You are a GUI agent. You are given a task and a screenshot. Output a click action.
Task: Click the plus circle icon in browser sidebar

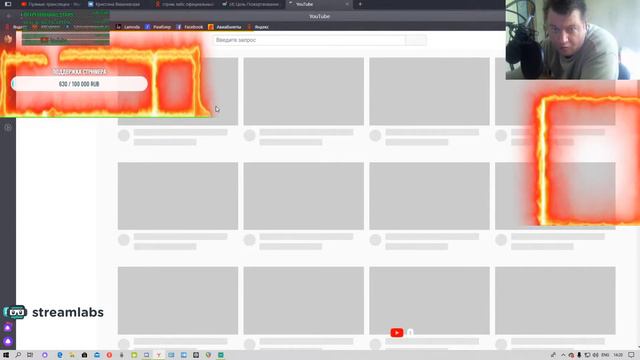tap(8, 127)
